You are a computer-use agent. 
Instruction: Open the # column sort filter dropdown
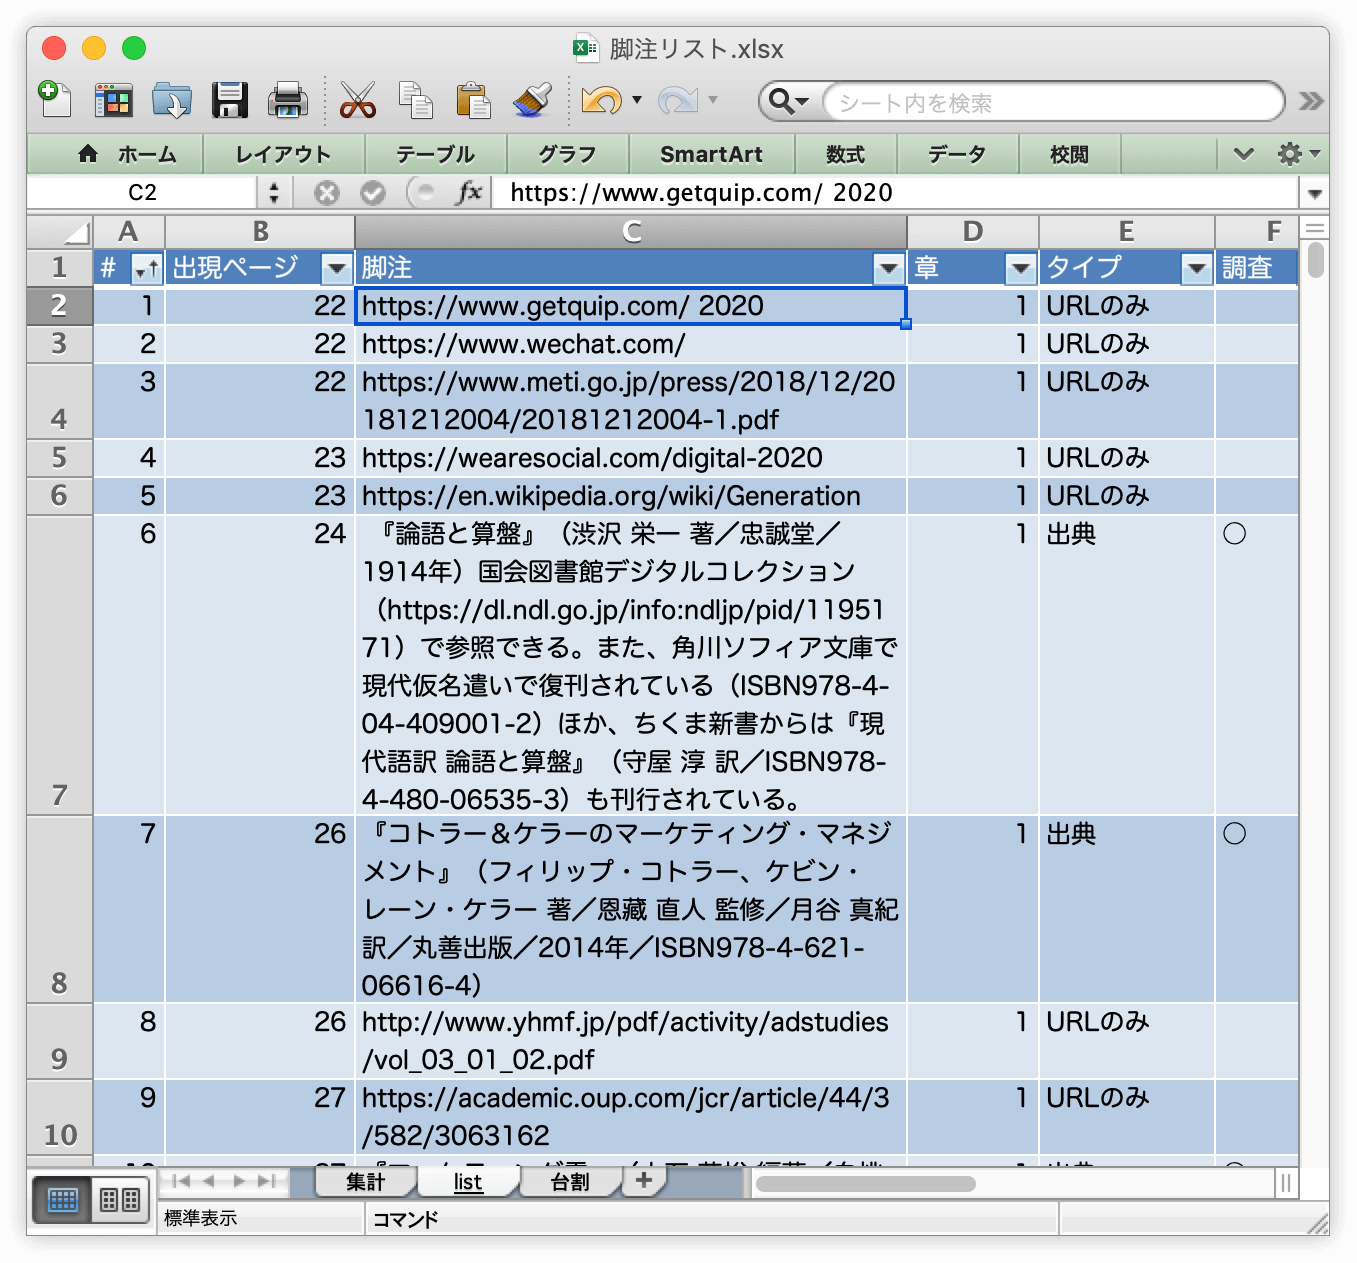click(147, 268)
